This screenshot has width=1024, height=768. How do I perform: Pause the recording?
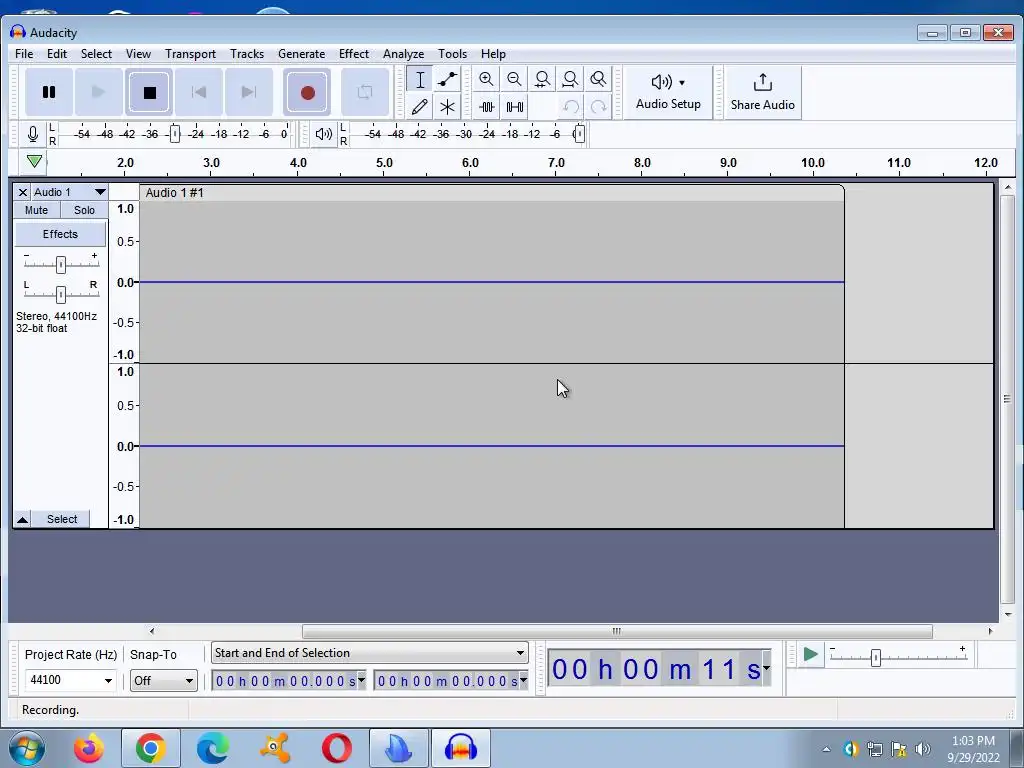[x=49, y=92]
